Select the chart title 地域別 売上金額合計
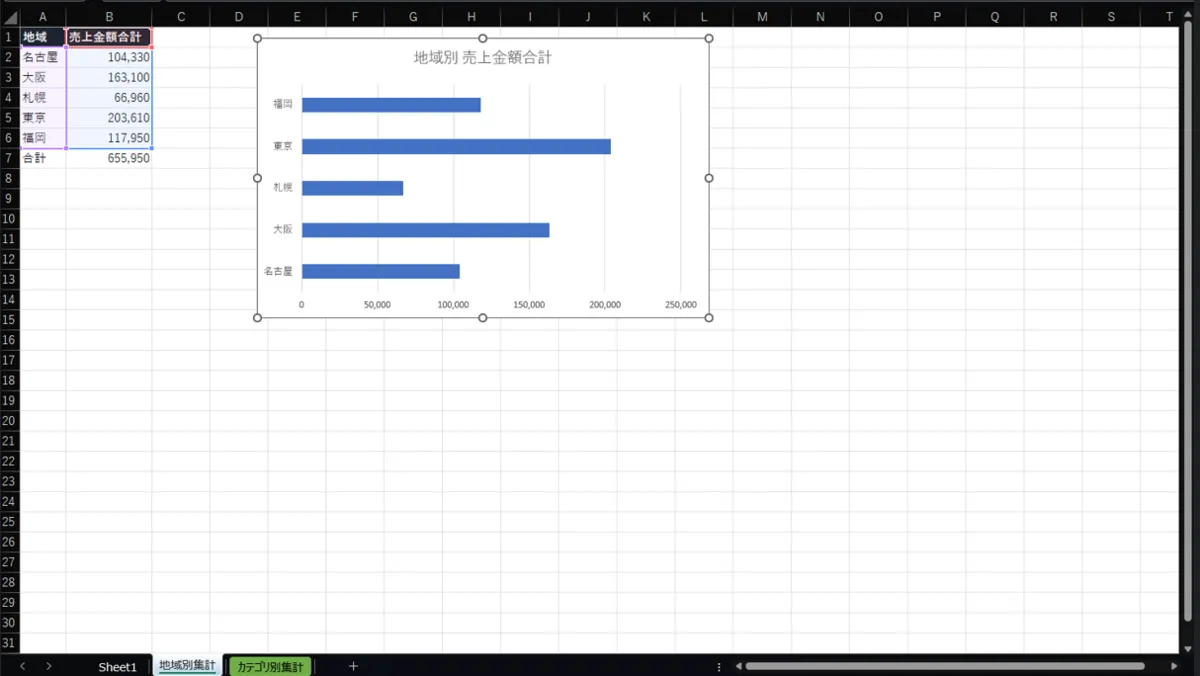1200x676 pixels. [483, 58]
